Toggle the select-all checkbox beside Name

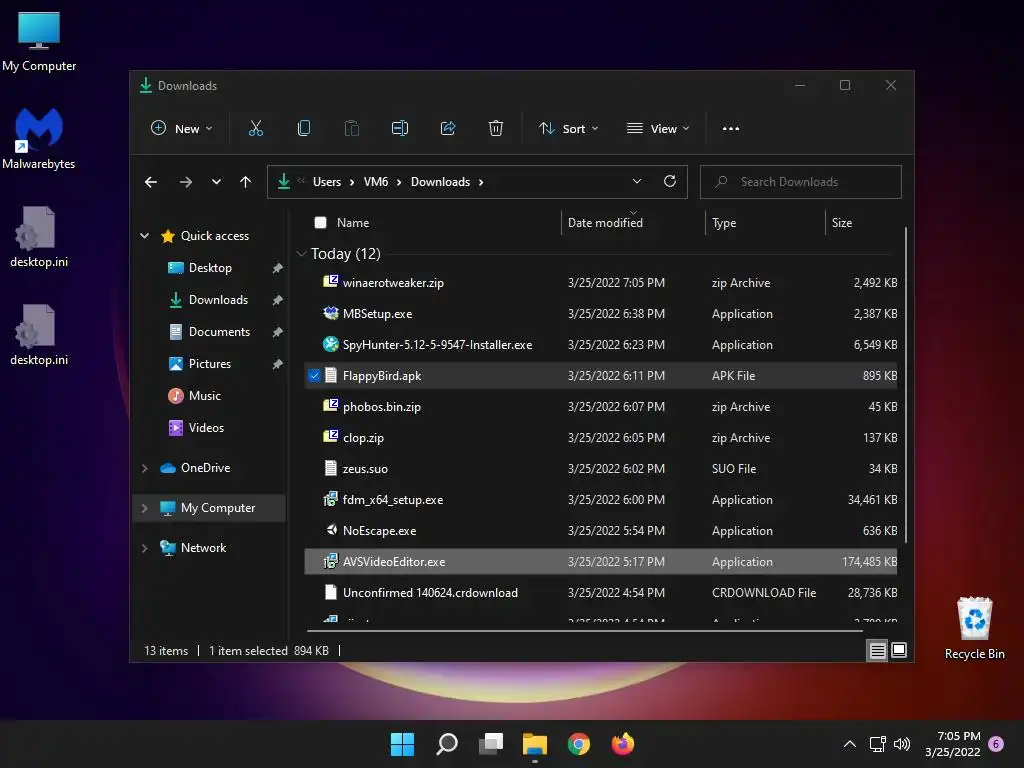pyautogui.click(x=320, y=223)
